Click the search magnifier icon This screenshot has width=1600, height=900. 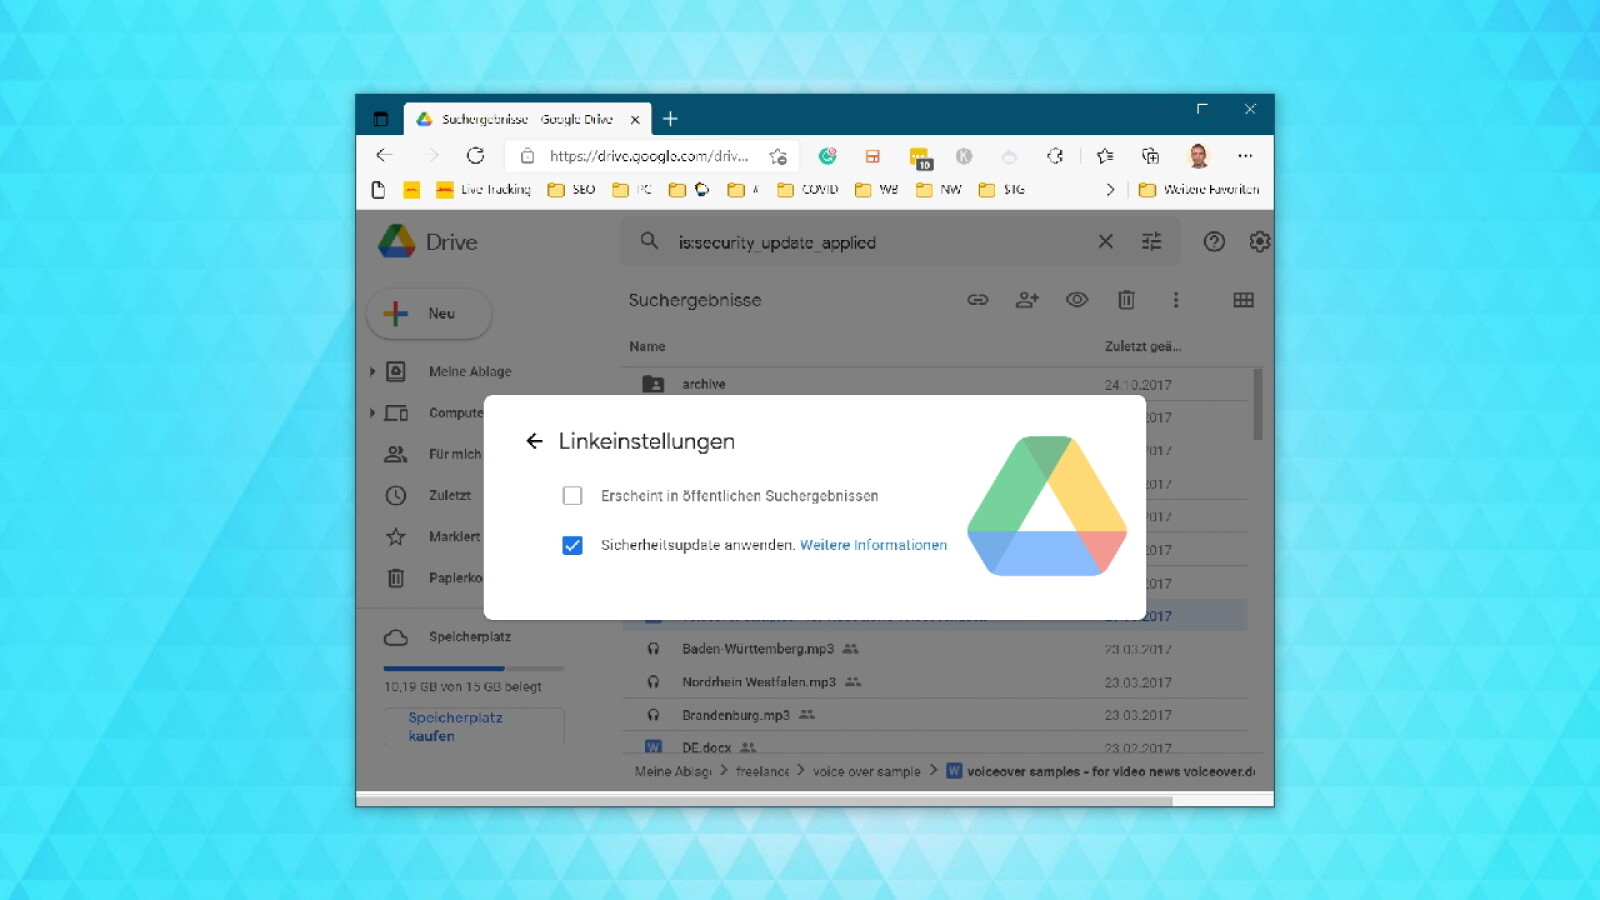649,241
